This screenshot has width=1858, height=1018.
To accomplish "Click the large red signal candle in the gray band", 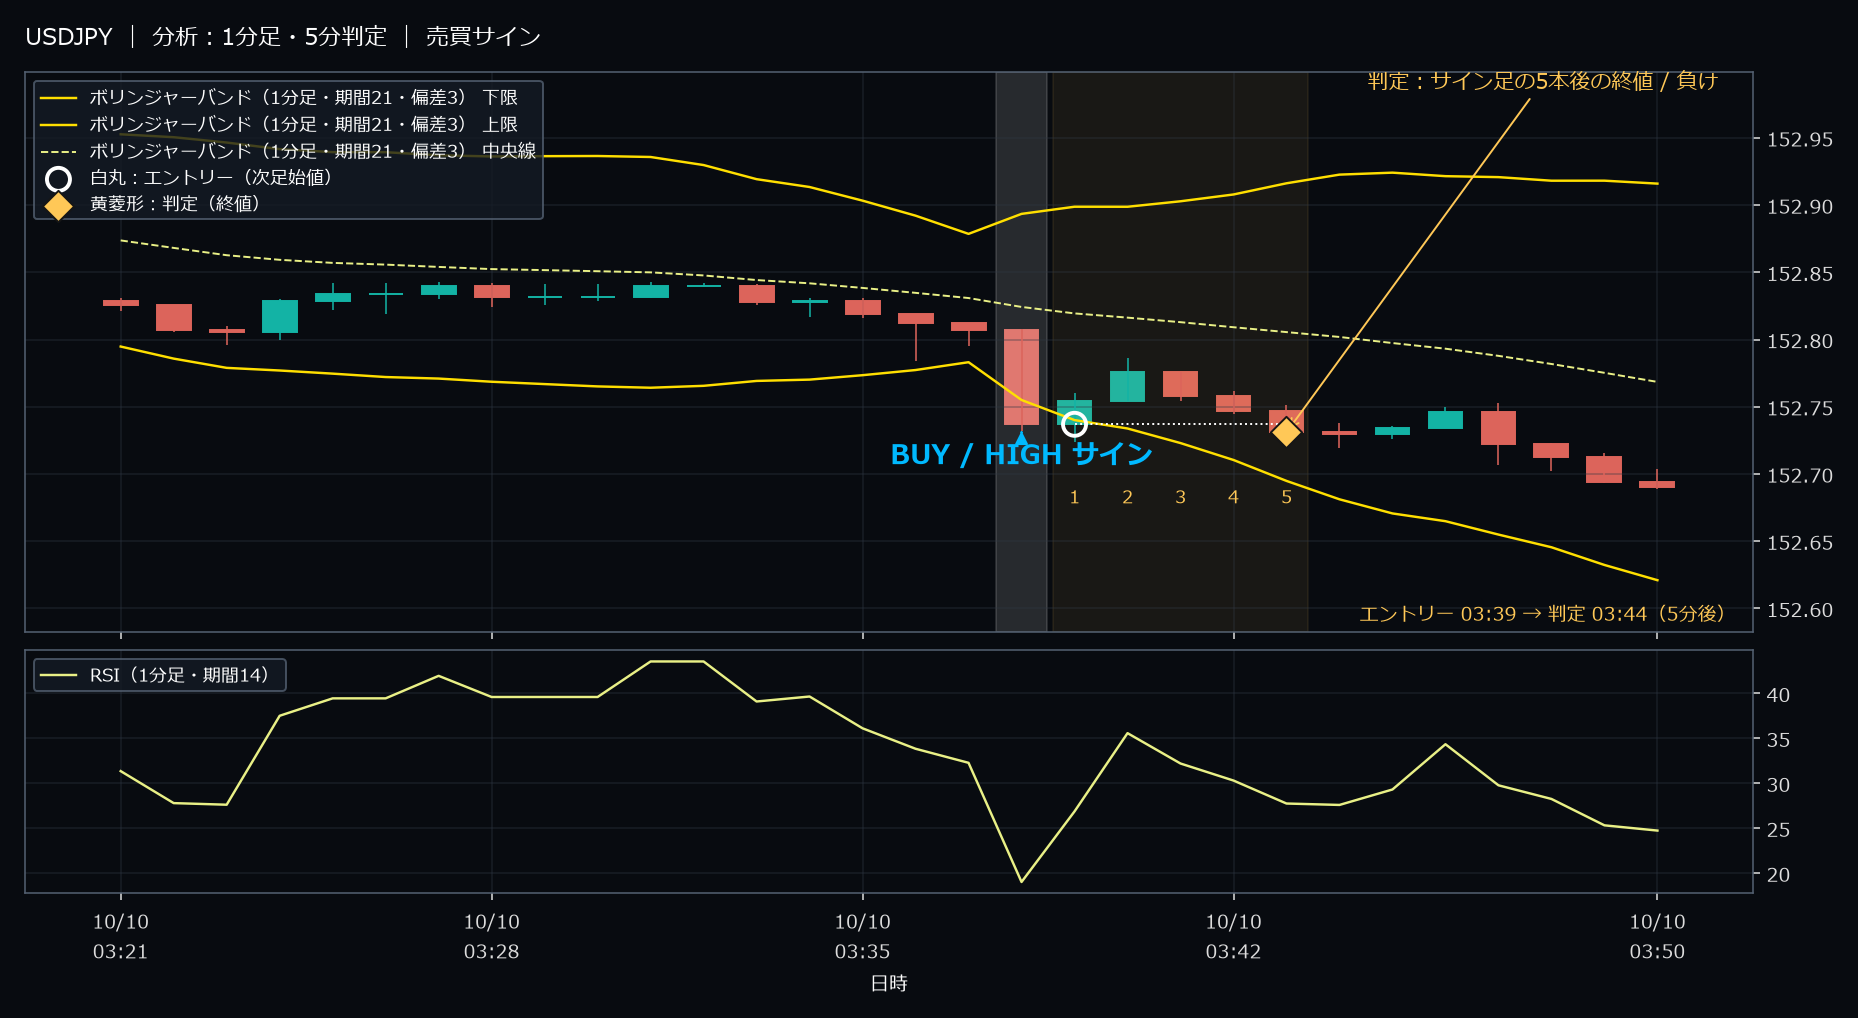I will tap(1021, 376).
